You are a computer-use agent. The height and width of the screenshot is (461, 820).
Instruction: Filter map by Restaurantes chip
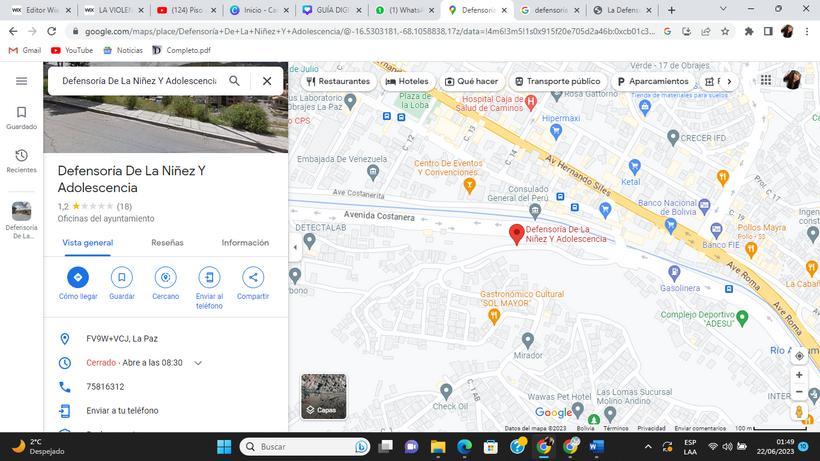tap(339, 82)
